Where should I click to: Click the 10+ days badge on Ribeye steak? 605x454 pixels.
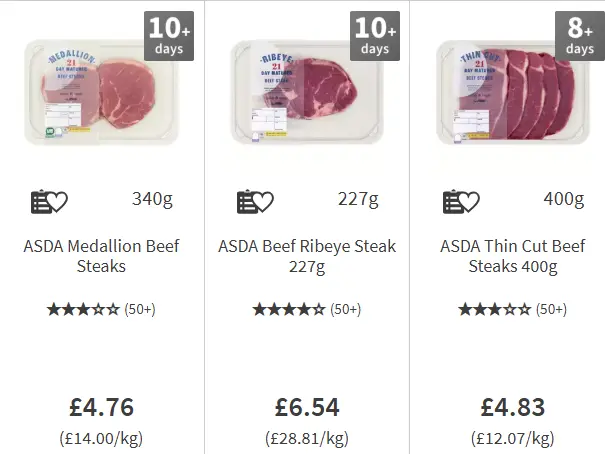[375, 36]
